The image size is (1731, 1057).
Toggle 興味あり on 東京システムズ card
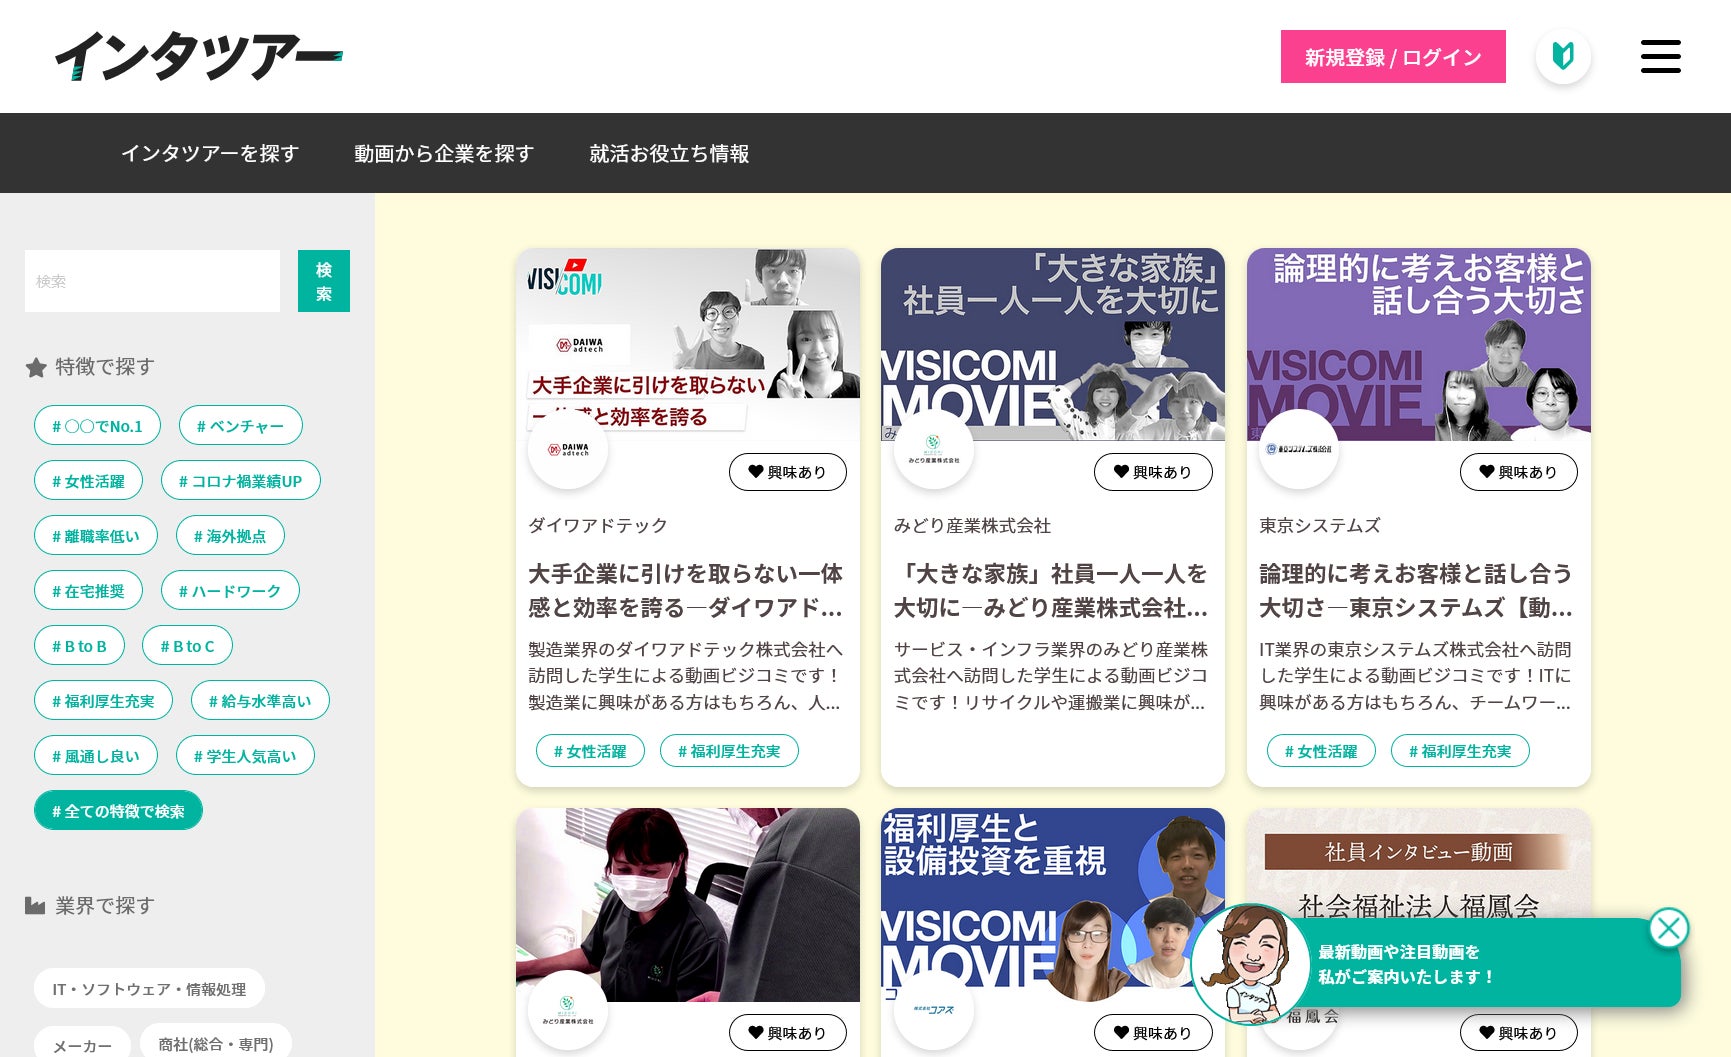click(x=1519, y=472)
